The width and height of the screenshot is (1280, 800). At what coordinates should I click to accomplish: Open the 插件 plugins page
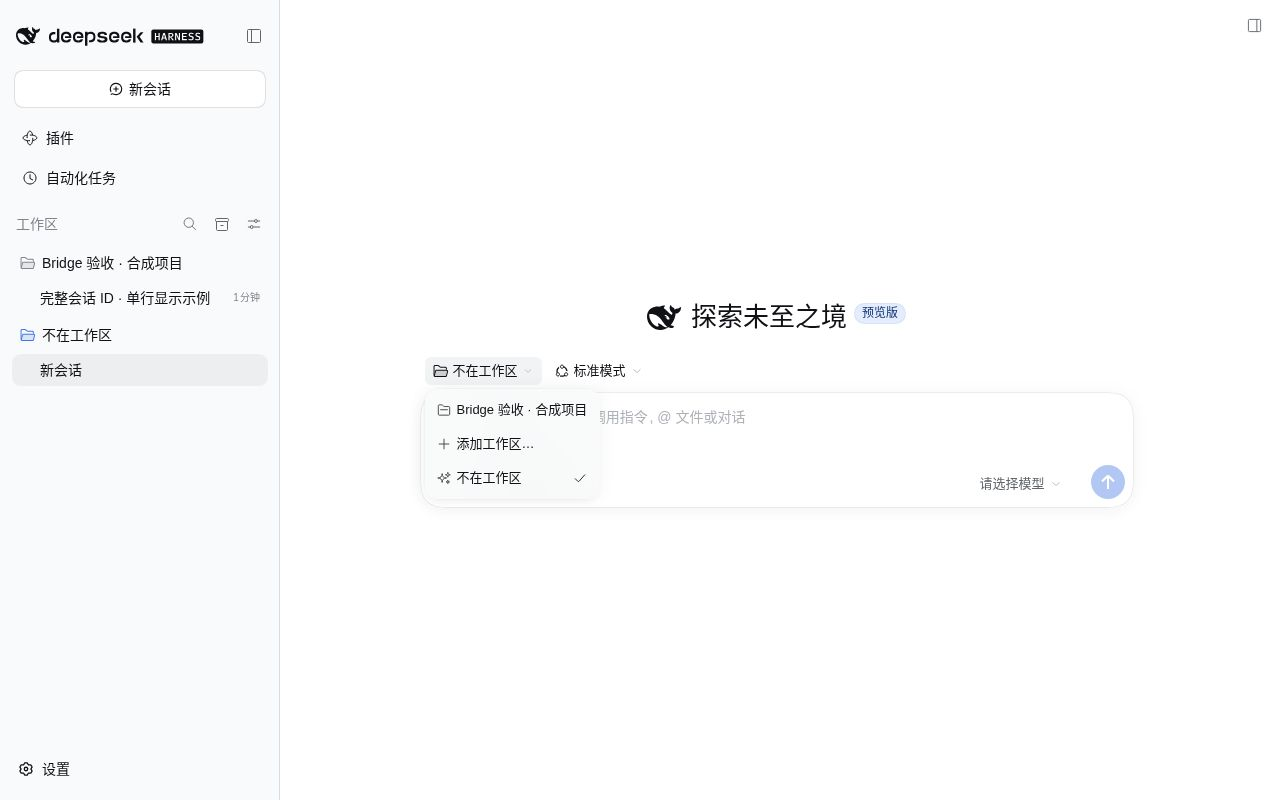(140, 138)
